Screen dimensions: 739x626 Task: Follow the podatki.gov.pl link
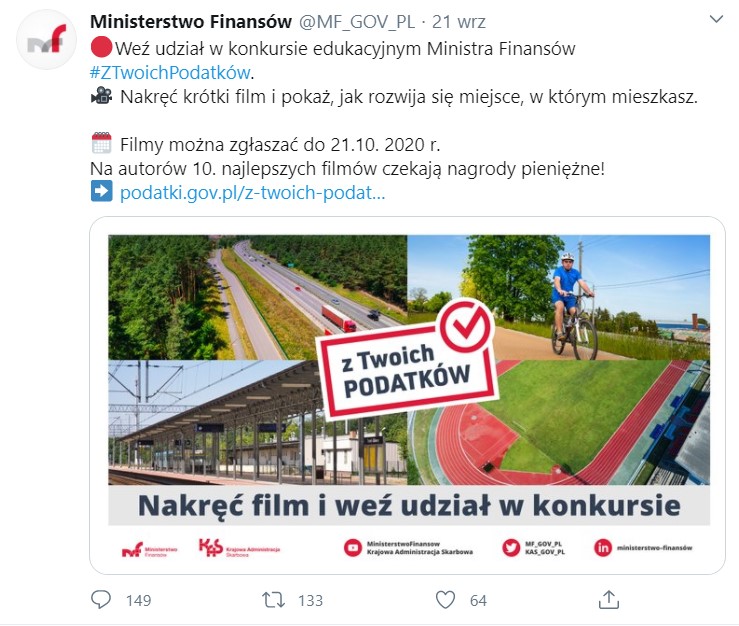(253, 193)
